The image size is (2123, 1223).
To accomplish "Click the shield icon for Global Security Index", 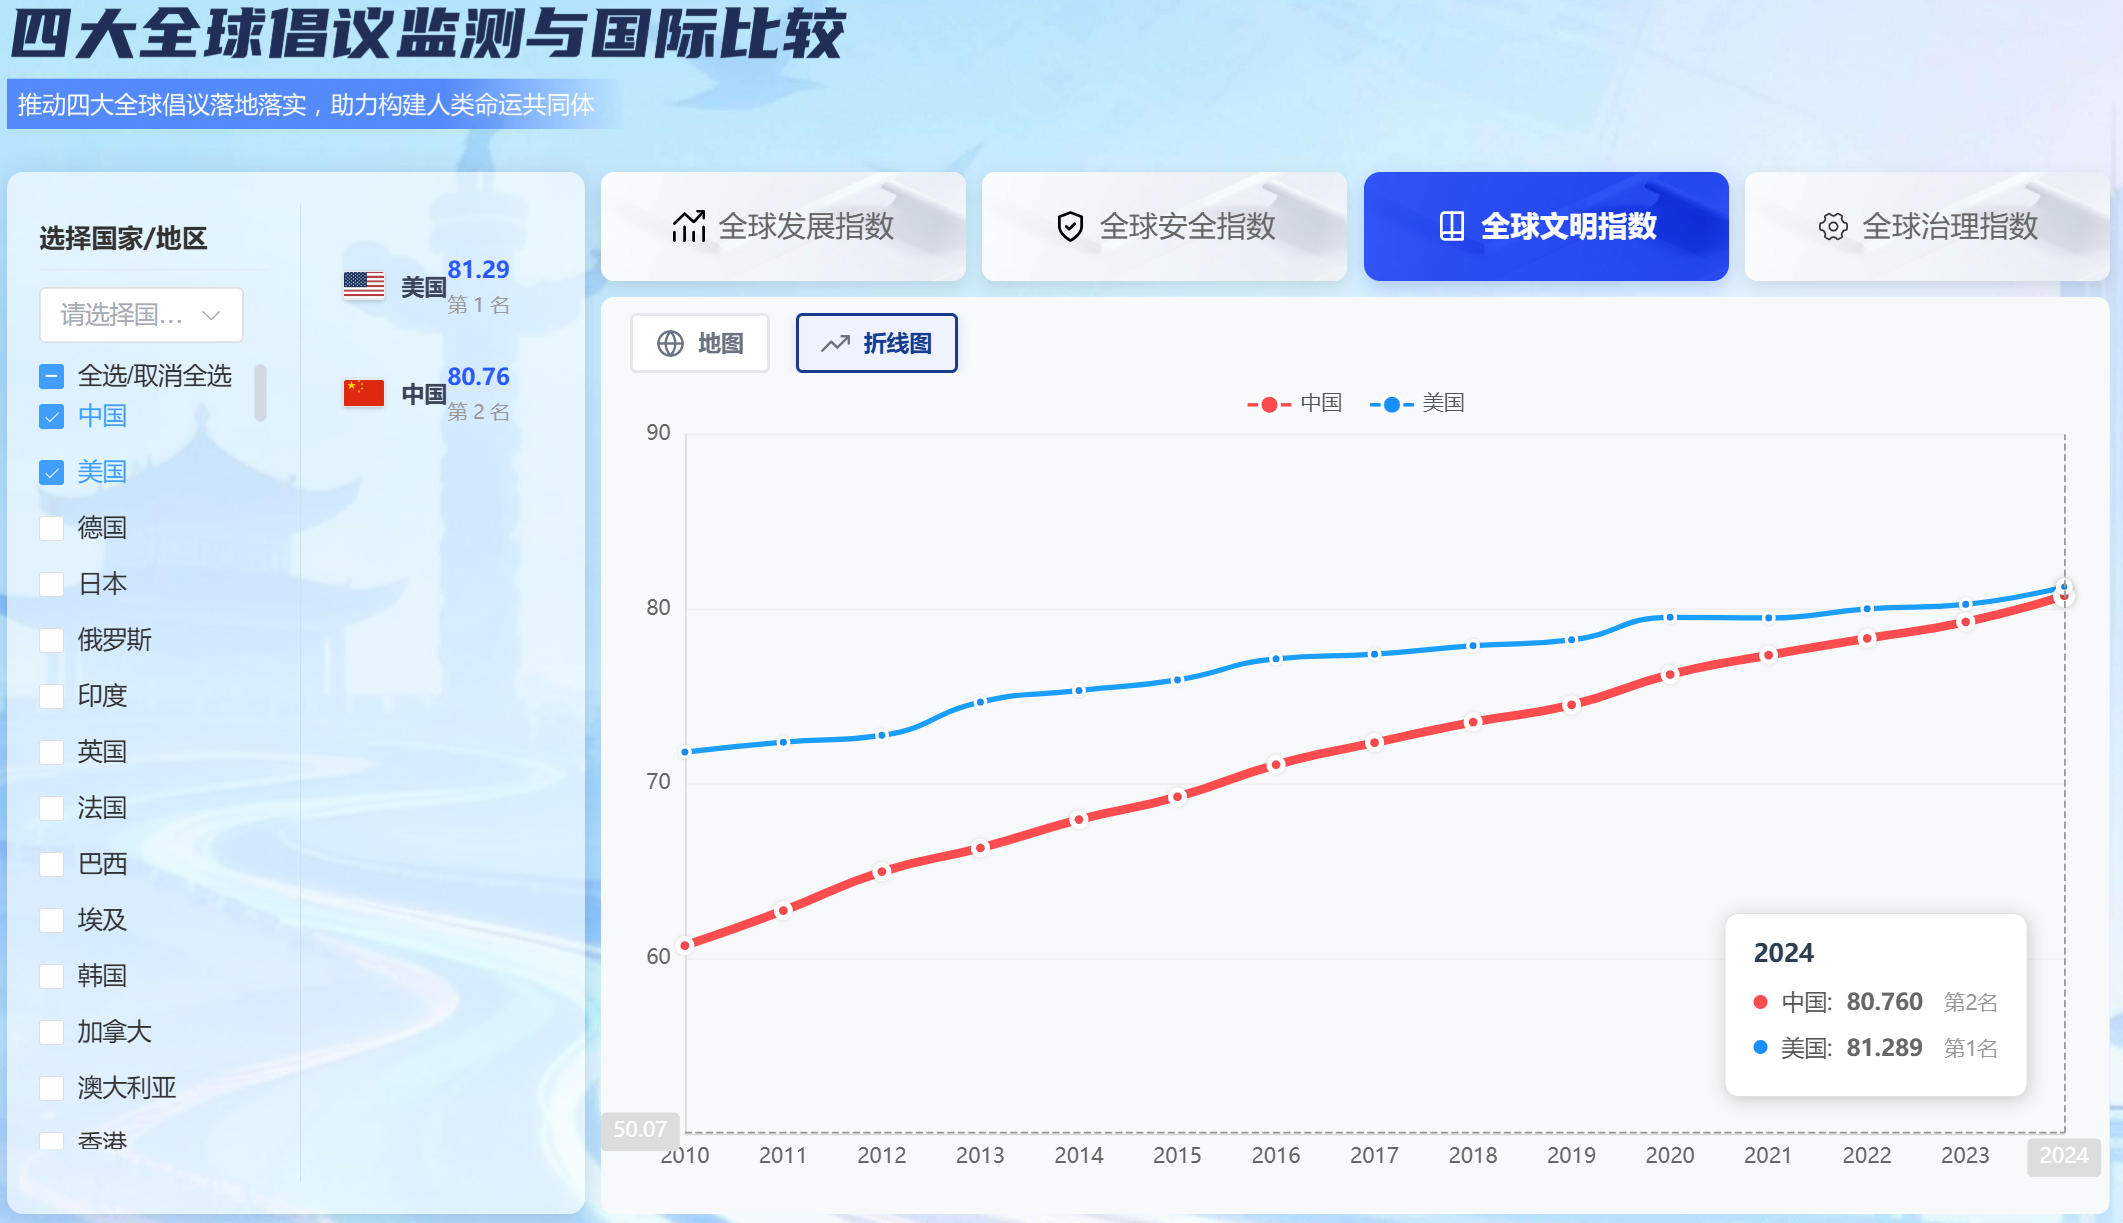I will coord(1070,227).
